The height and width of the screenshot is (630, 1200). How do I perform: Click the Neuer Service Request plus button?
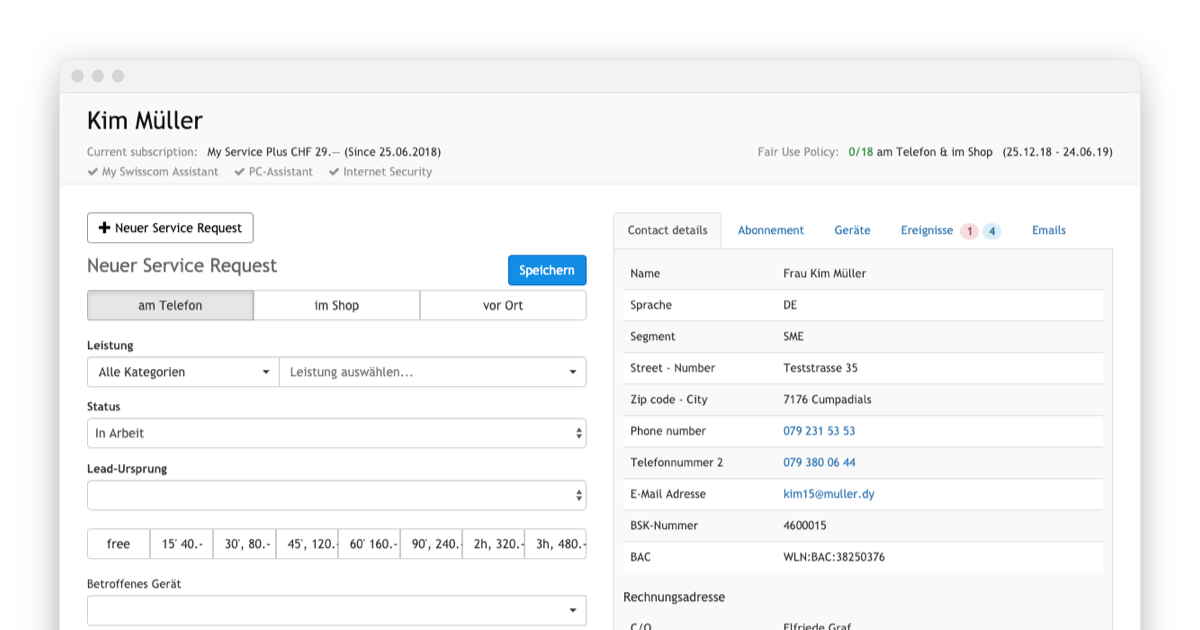pyautogui.click(x=170, y=228)
